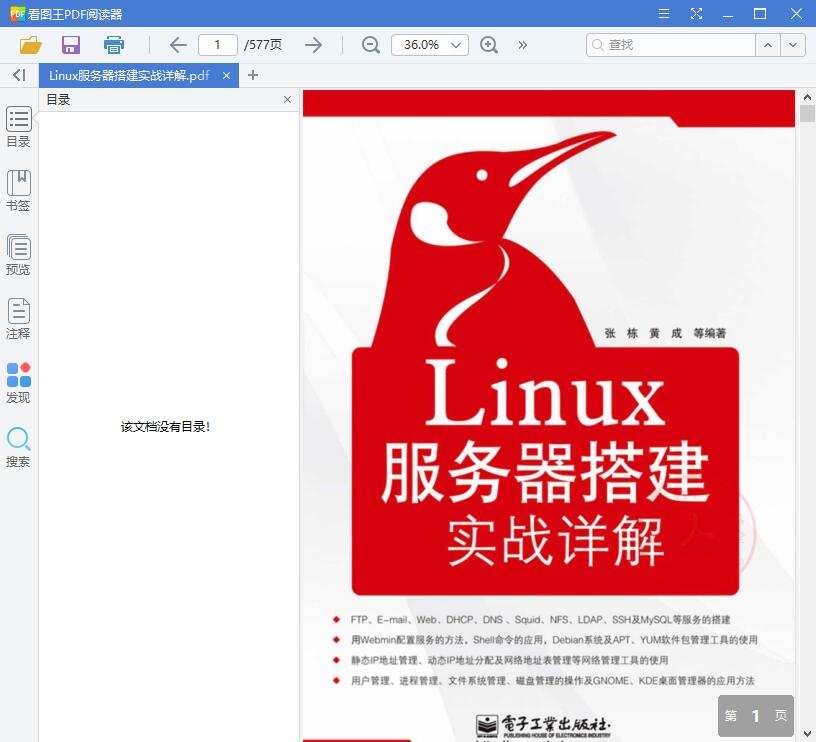Screen dimensions: 816x742
Task: Click the 目录 panel header title
Action: [x=58, y=99]
